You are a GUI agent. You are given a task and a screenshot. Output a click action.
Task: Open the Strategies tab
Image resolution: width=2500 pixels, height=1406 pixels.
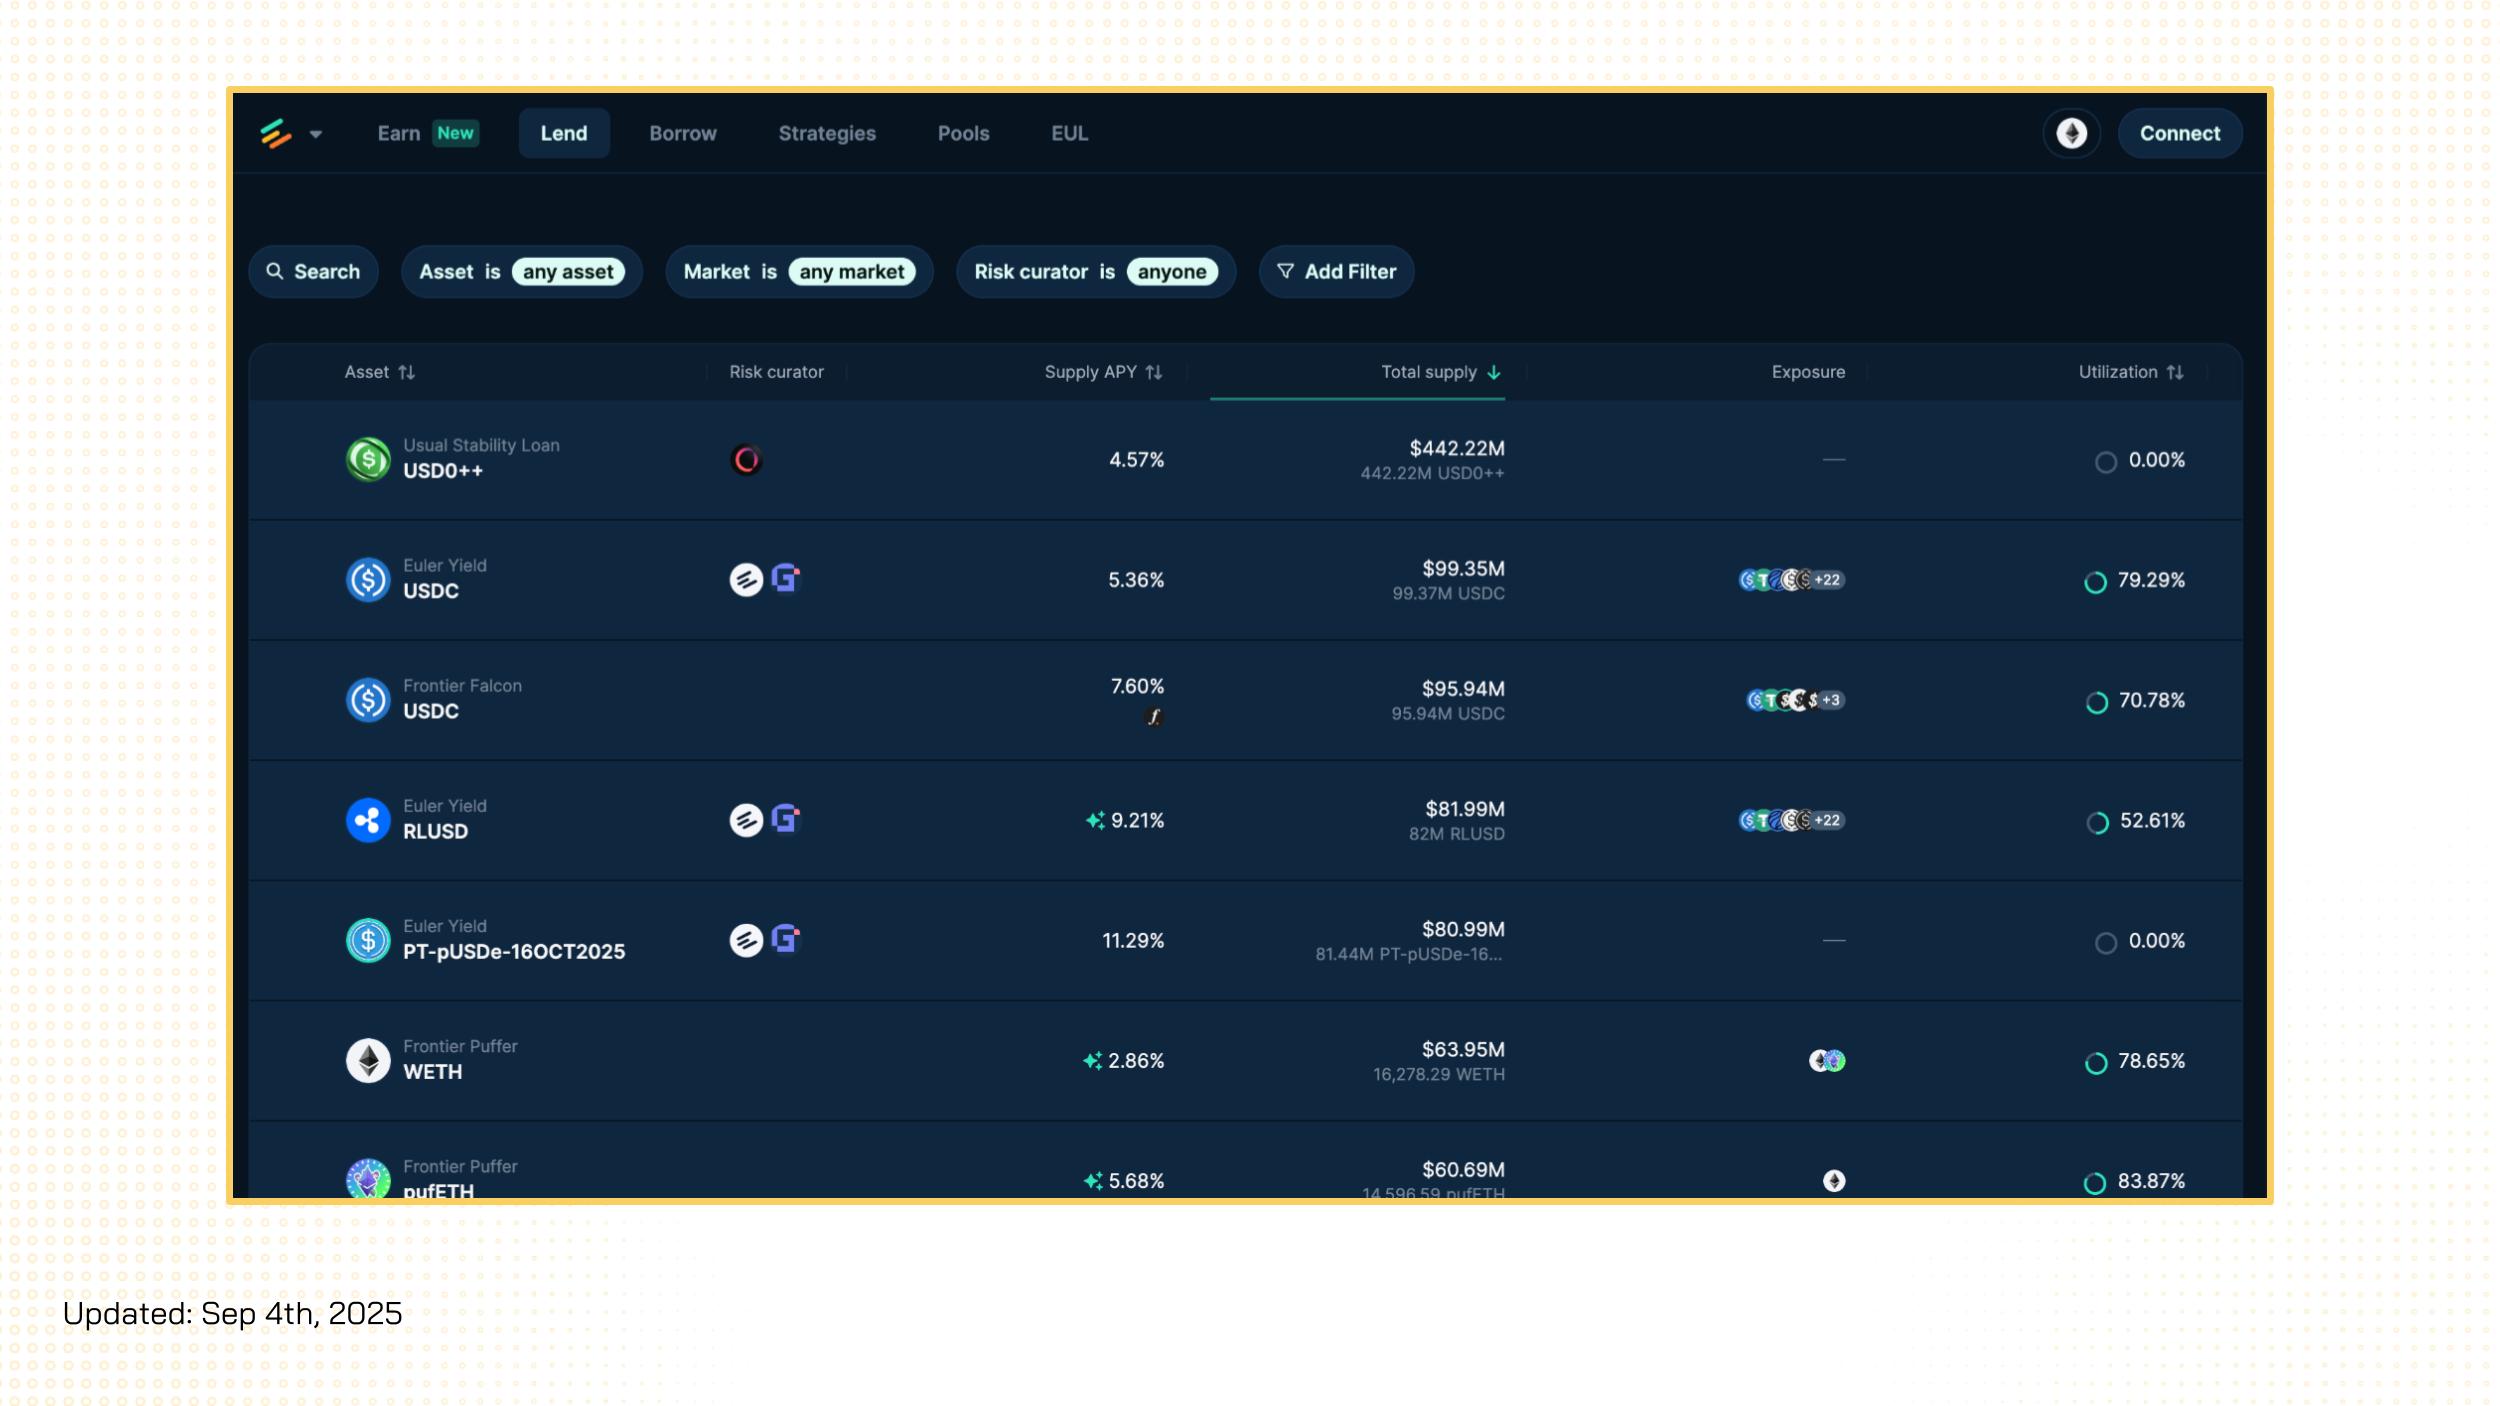[x=827, y=133]
